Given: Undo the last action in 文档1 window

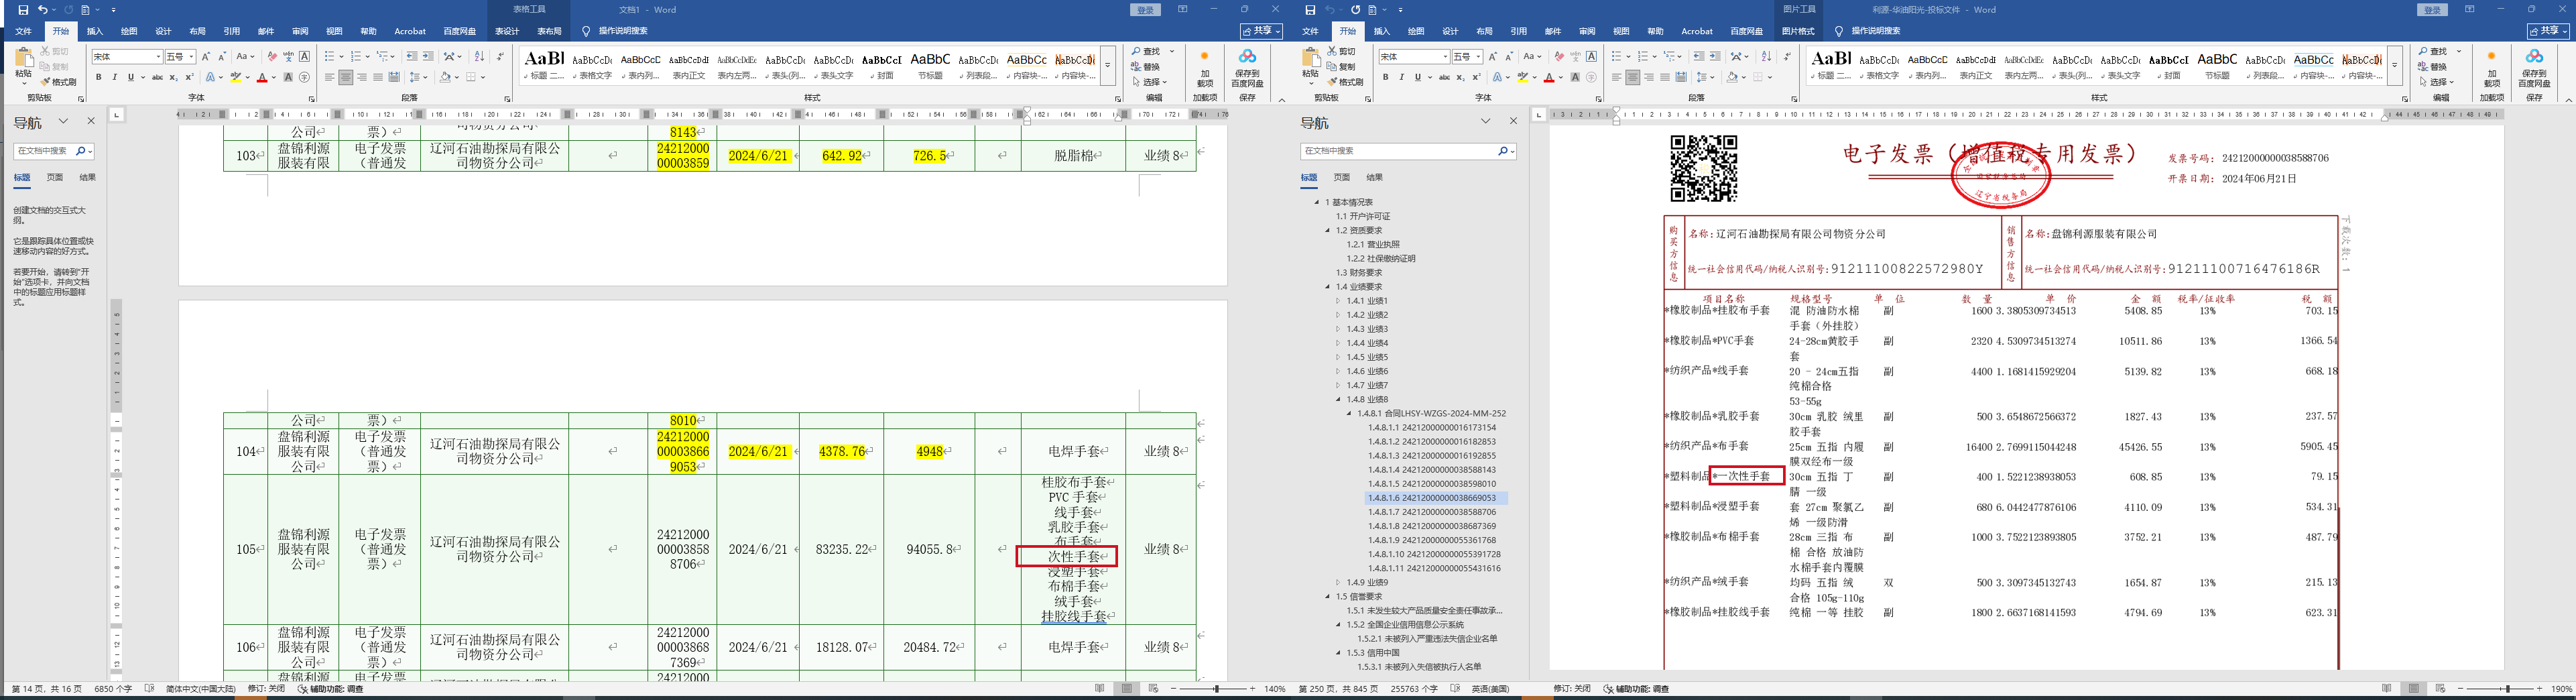Looking at the screenshot, I should pyautogui.click(x=42, y=10).
